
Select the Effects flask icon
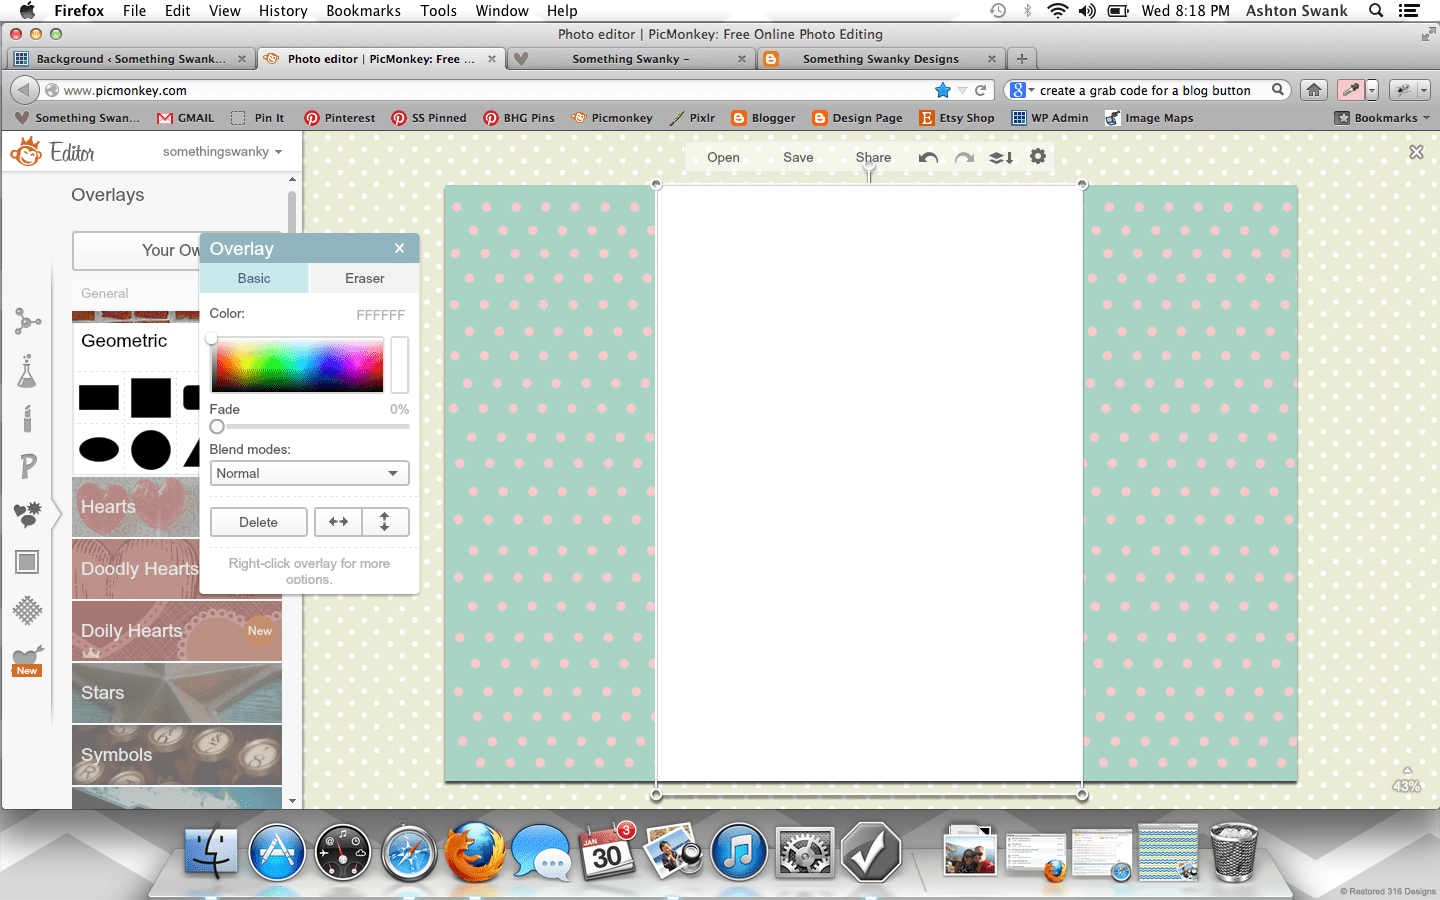27,371
